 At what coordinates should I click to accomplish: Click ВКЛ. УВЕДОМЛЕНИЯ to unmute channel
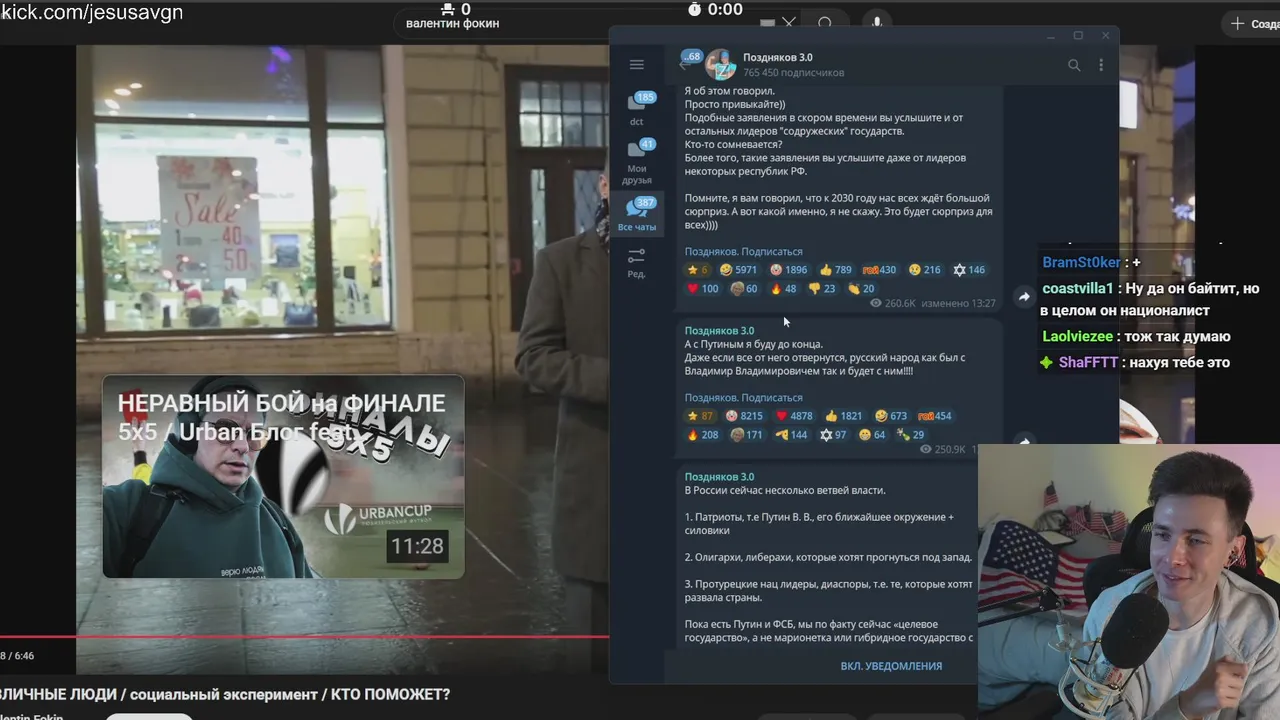(x=891, y=666)
